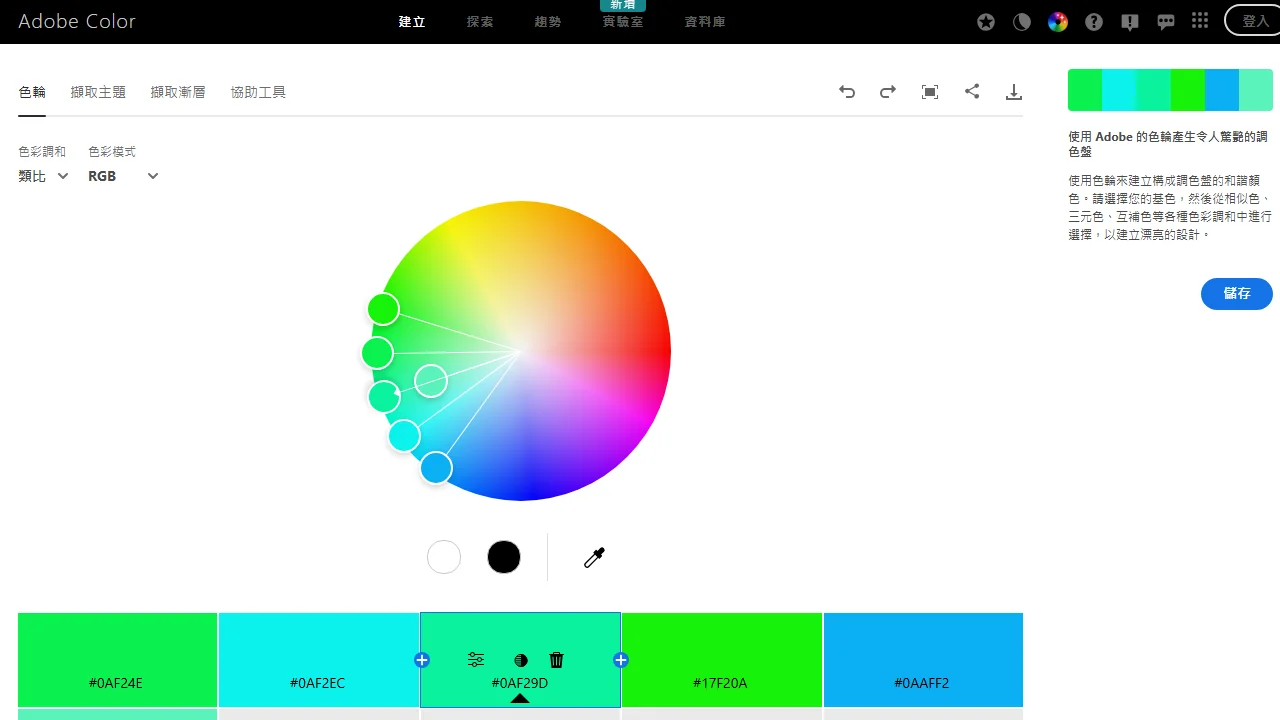
Task: Switch to the 擷取主題 tab
Action: click(x=97, y=91)
